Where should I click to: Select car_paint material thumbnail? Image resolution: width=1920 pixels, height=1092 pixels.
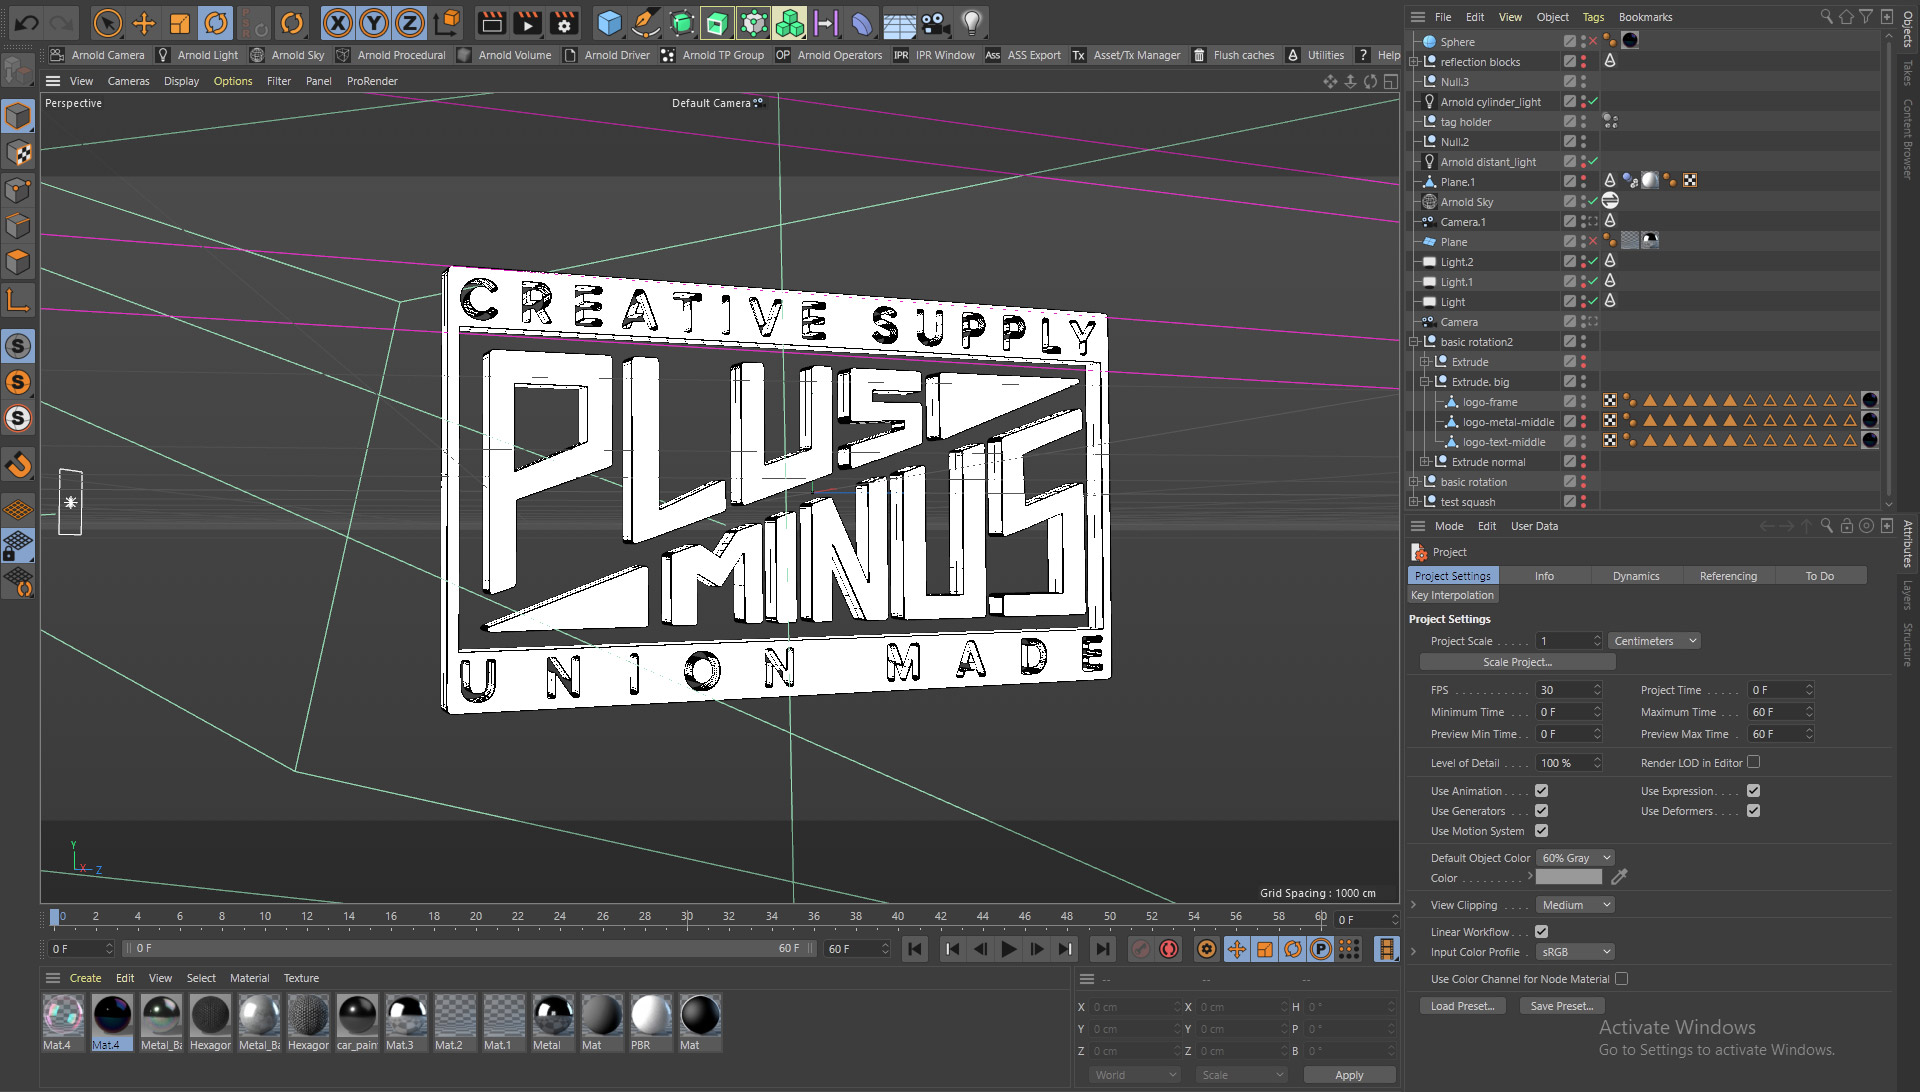pos(357,1022)
